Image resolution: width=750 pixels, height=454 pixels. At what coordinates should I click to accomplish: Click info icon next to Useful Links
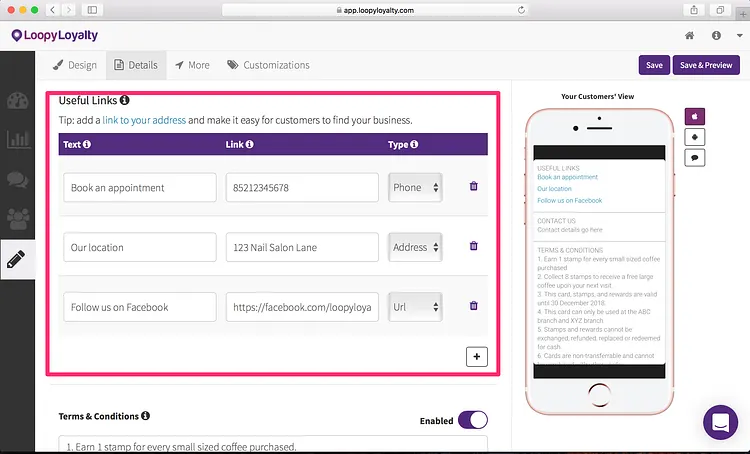coord(124,100)
